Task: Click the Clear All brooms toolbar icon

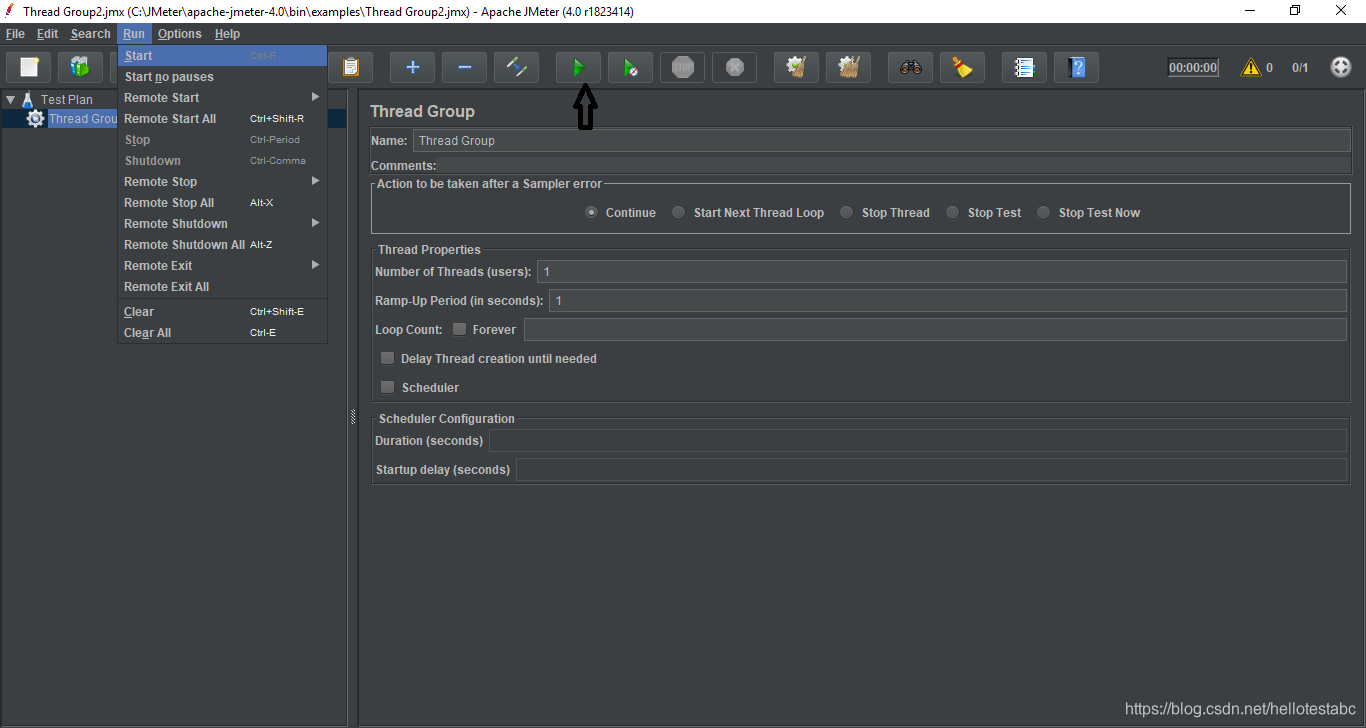Action: (x=848, y=68)
